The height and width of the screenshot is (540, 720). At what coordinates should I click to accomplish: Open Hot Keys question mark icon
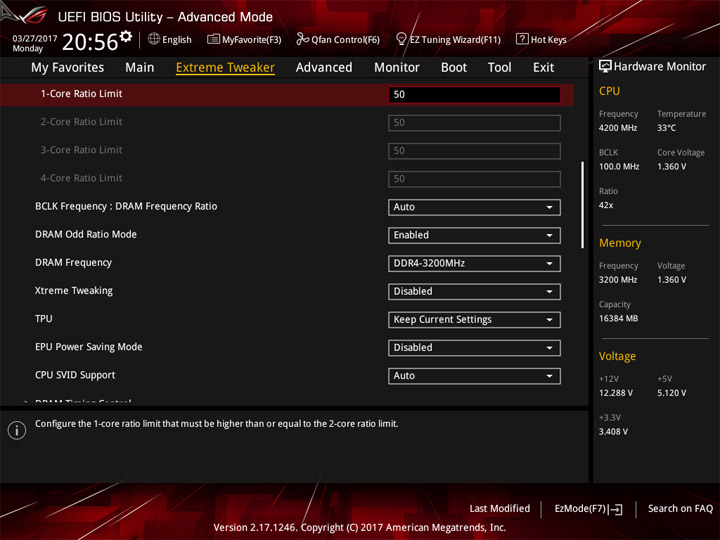point(522,39)
